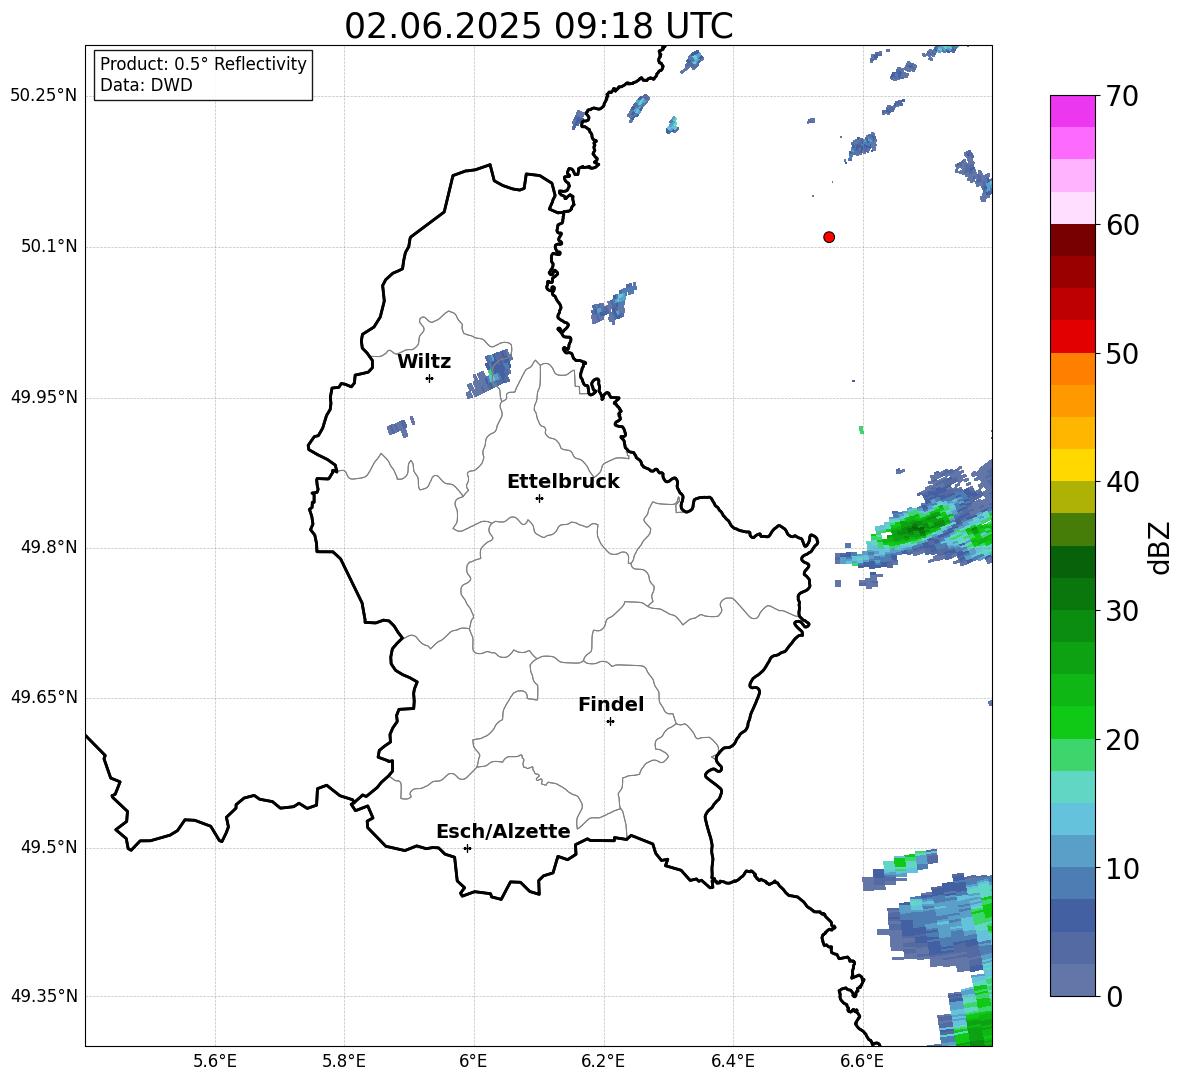Viewport: 1184px width, 1081px height.
Task: Click the 6.2°E longitude label
Action: (603, 1061)
